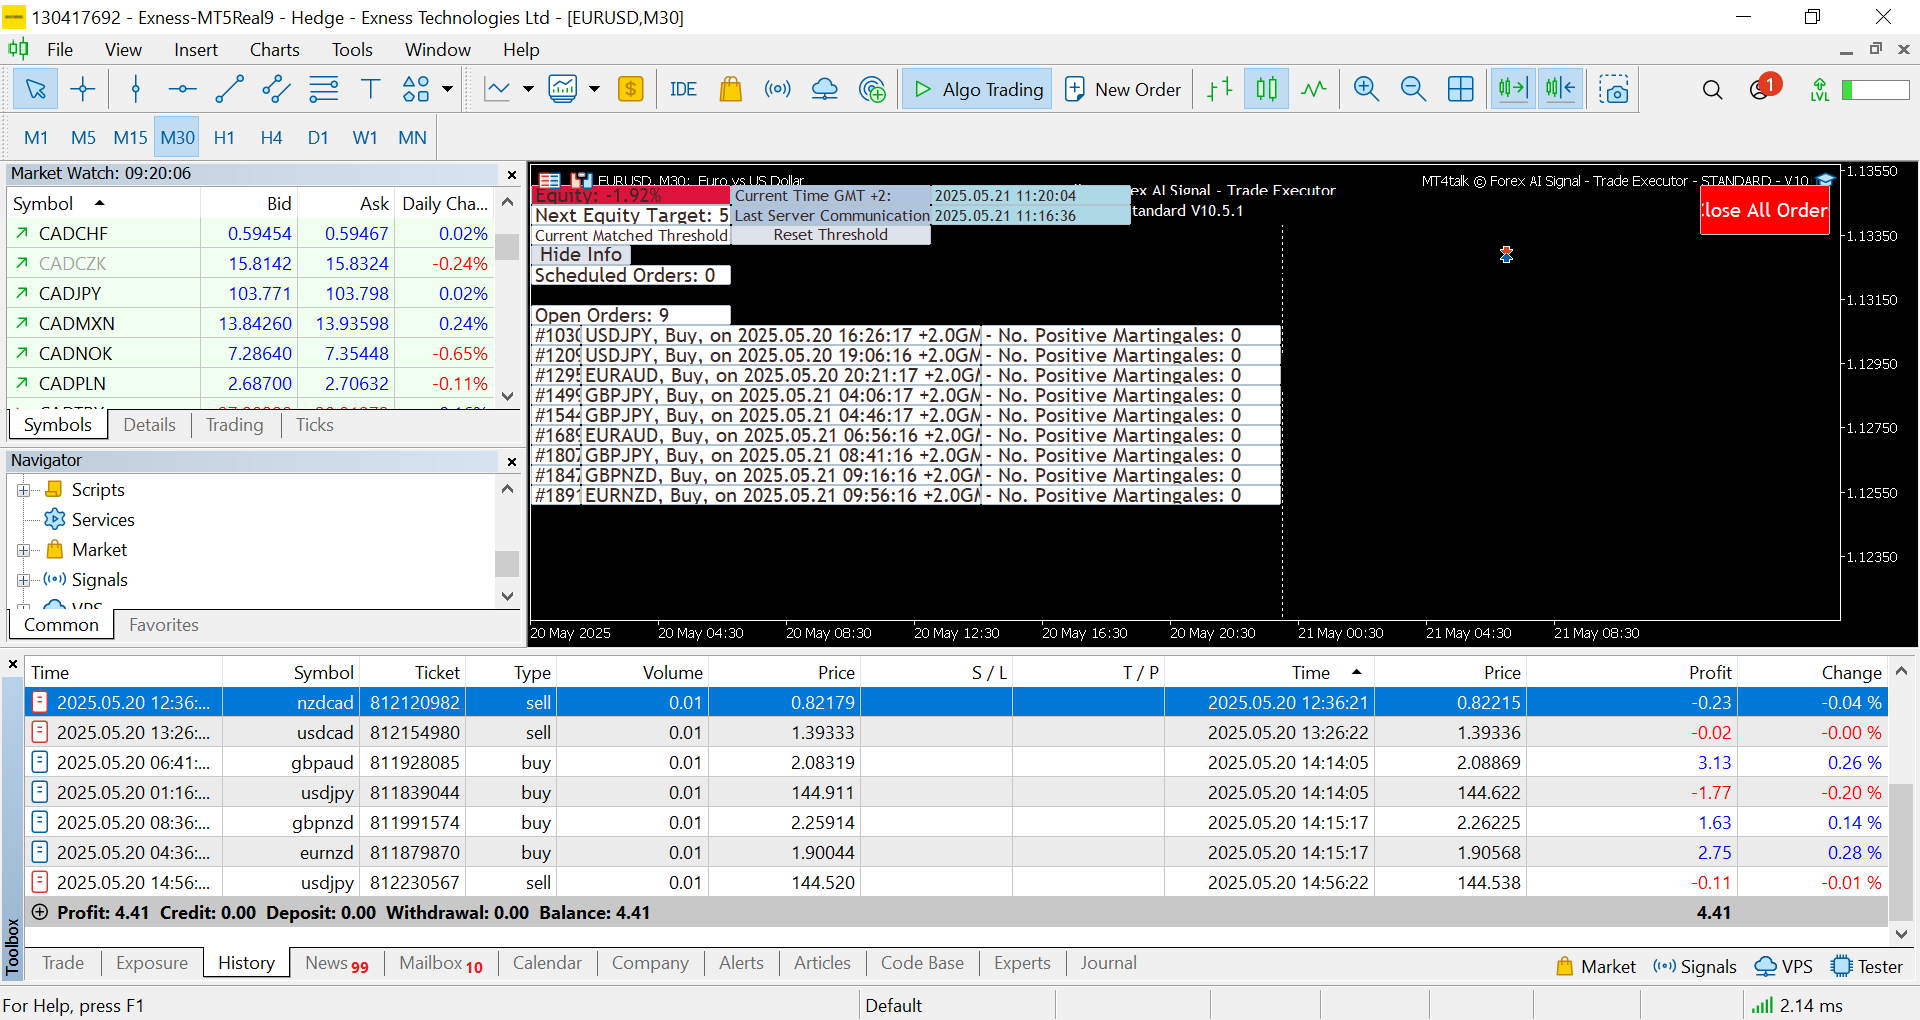The image size is (1920, 1020).
Task: Open the search magnifier icon
Action: click(1712, 90)
